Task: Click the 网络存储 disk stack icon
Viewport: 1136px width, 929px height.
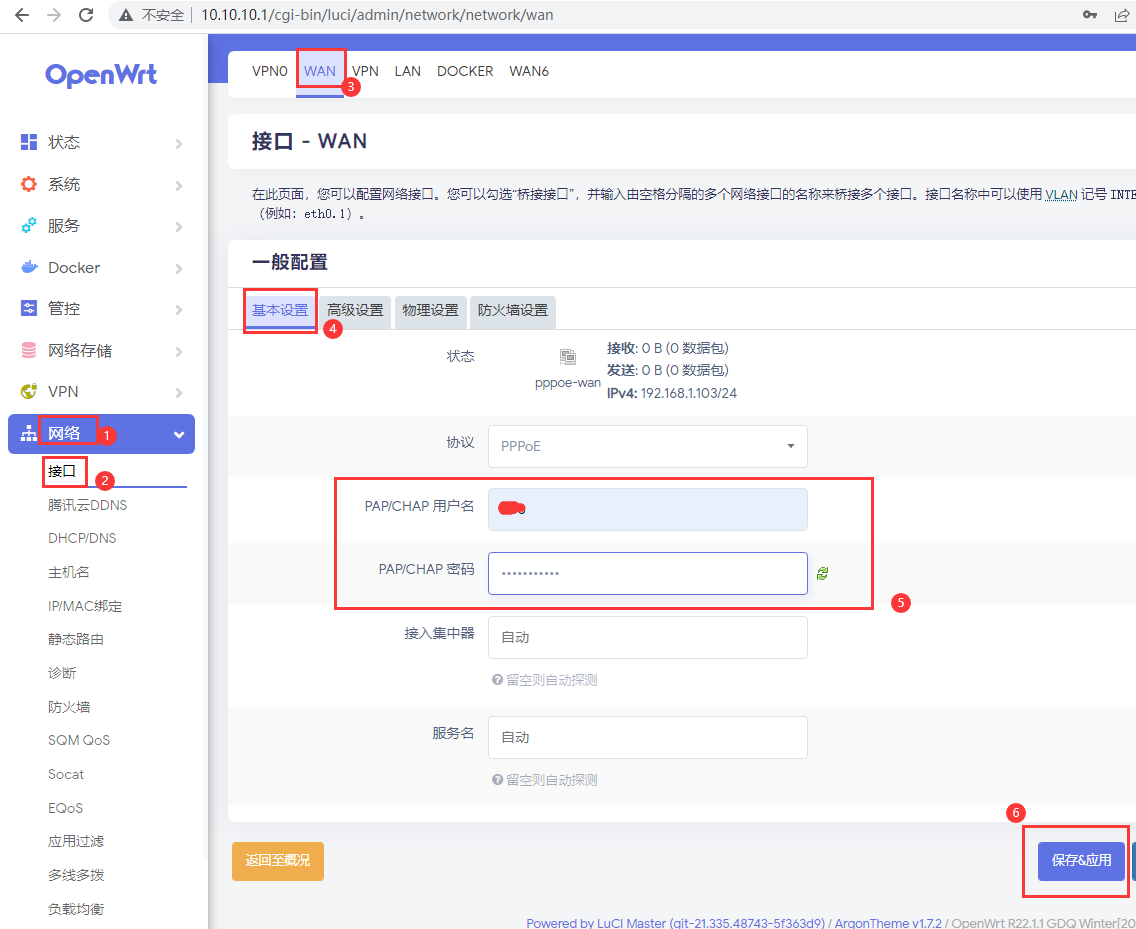Action: (29, 351)
